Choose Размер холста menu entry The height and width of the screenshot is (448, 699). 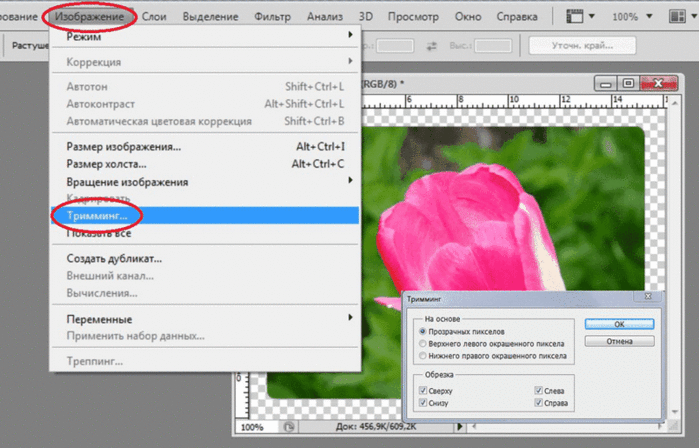[x=205, y=164]
